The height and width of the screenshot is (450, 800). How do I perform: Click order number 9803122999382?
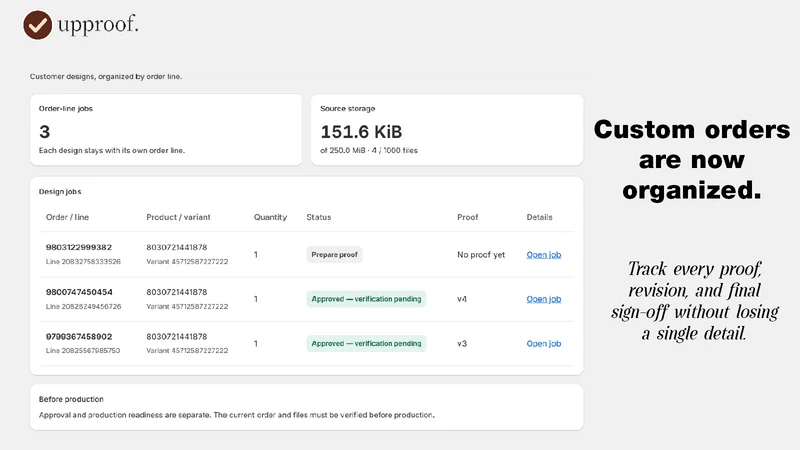[x=79, y=247]
